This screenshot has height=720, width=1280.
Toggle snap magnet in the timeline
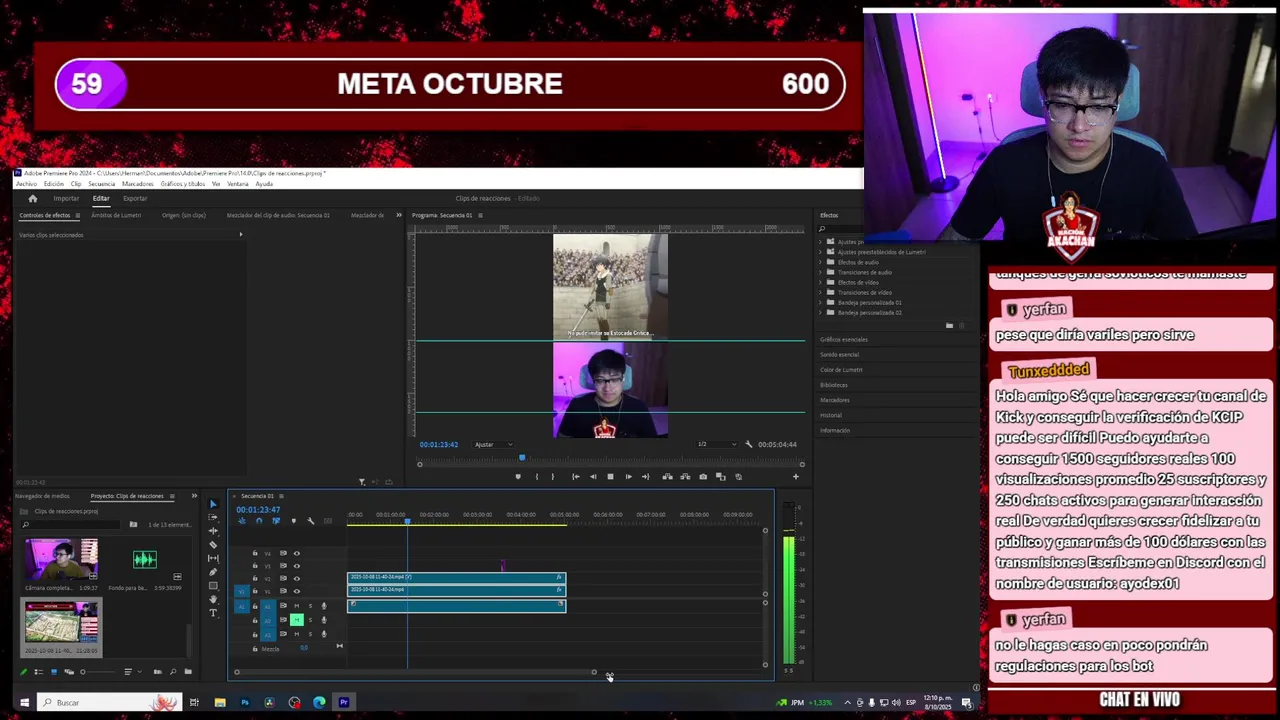click(x=259, y=521)
